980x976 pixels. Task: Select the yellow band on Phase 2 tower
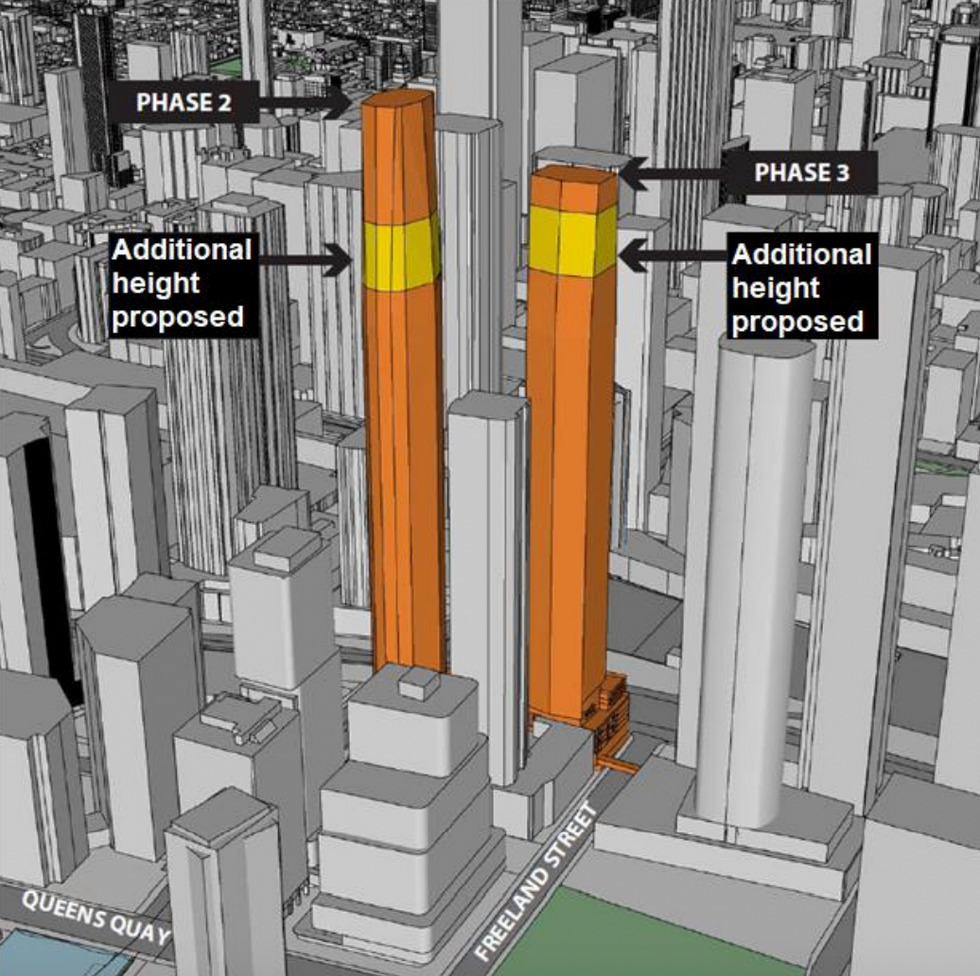point(402,252)
